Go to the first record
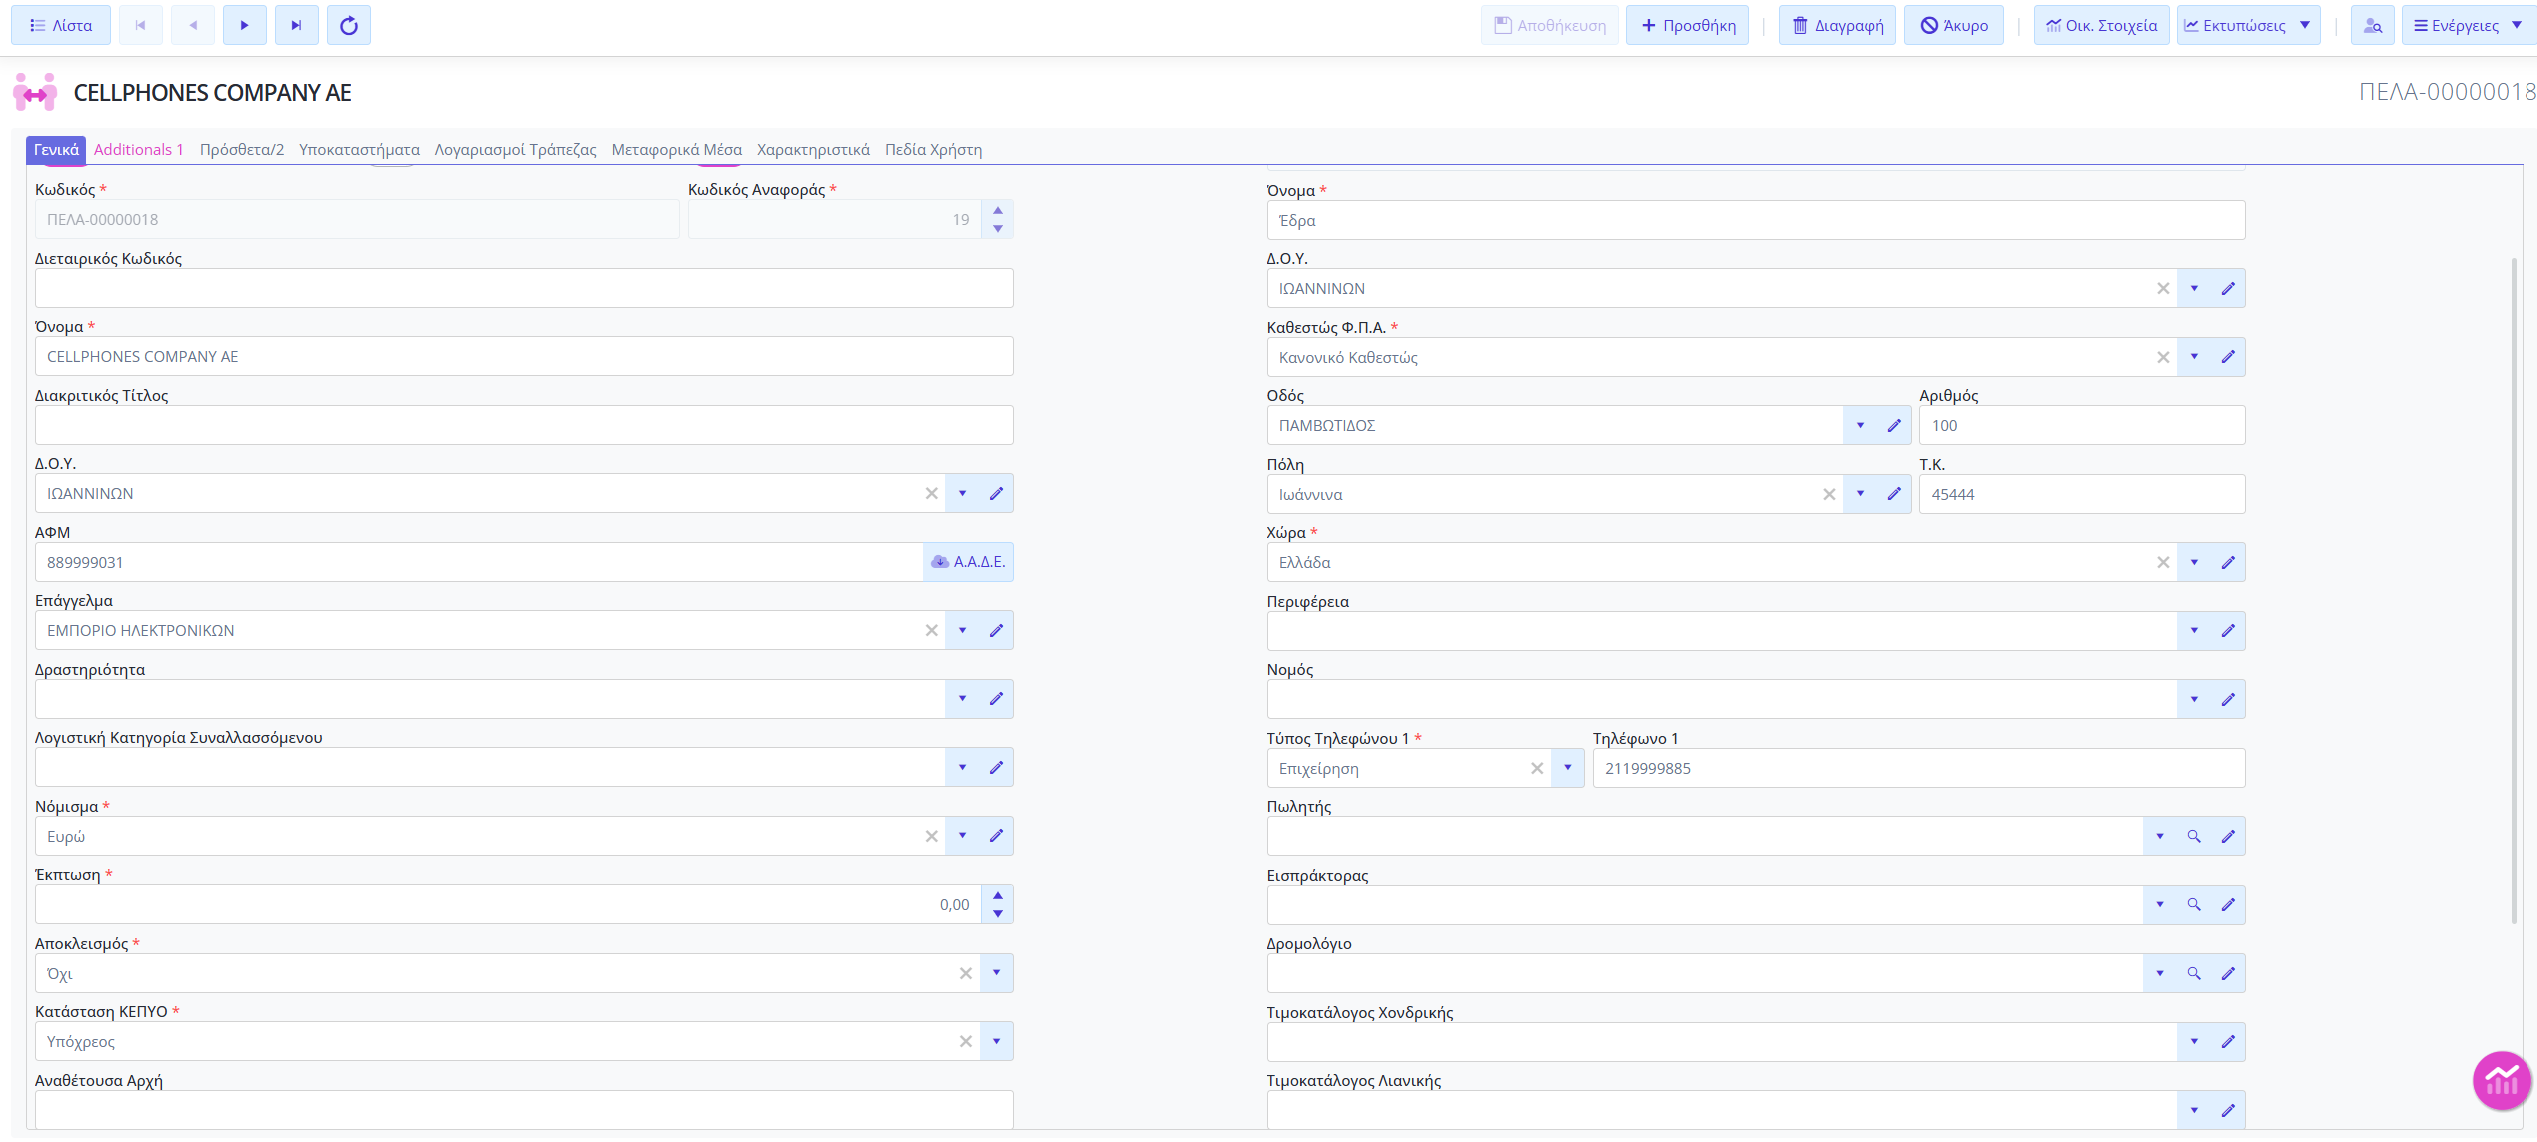Image resolution: width=2537 pixels, height=1142 pixels. click(140, 25)
